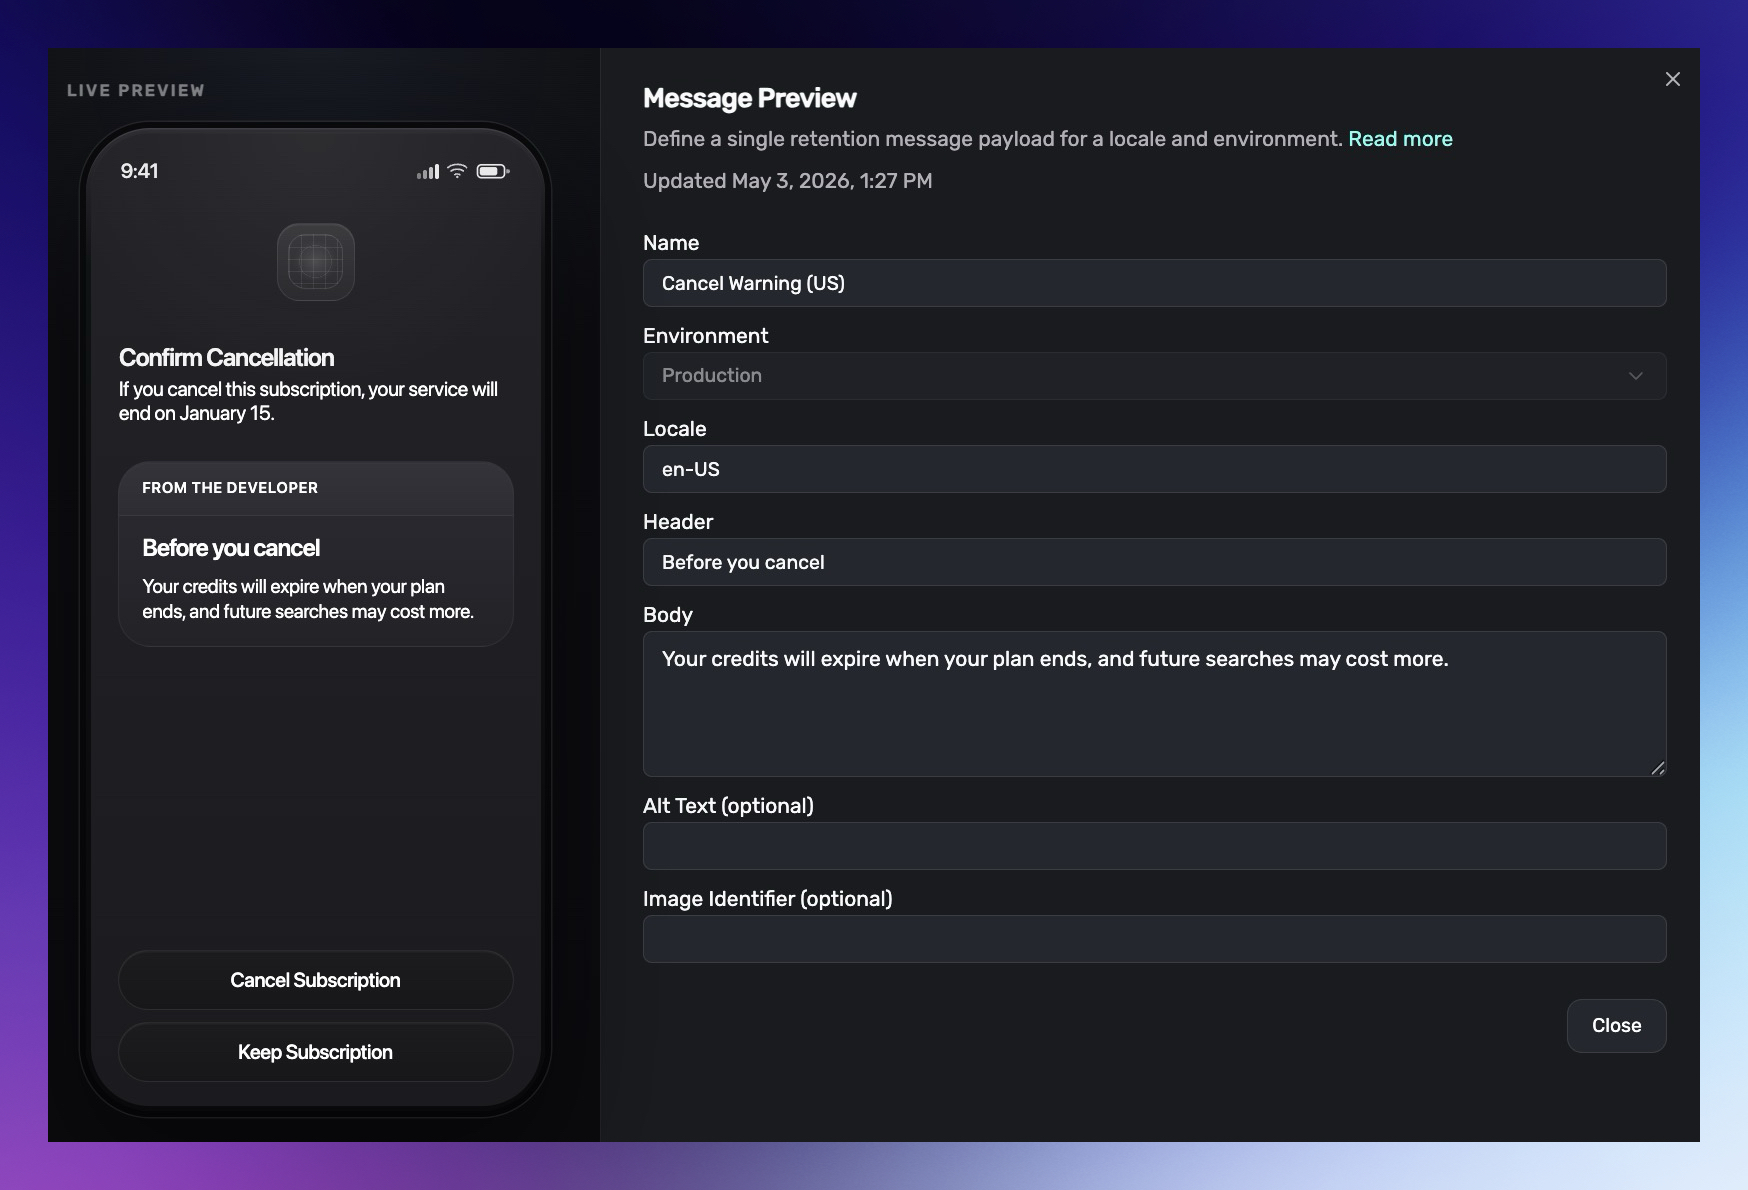This screenshot has height=1190, width=1748.
Task: Click the 'Message Preview' title
Action: click(749, 98)
